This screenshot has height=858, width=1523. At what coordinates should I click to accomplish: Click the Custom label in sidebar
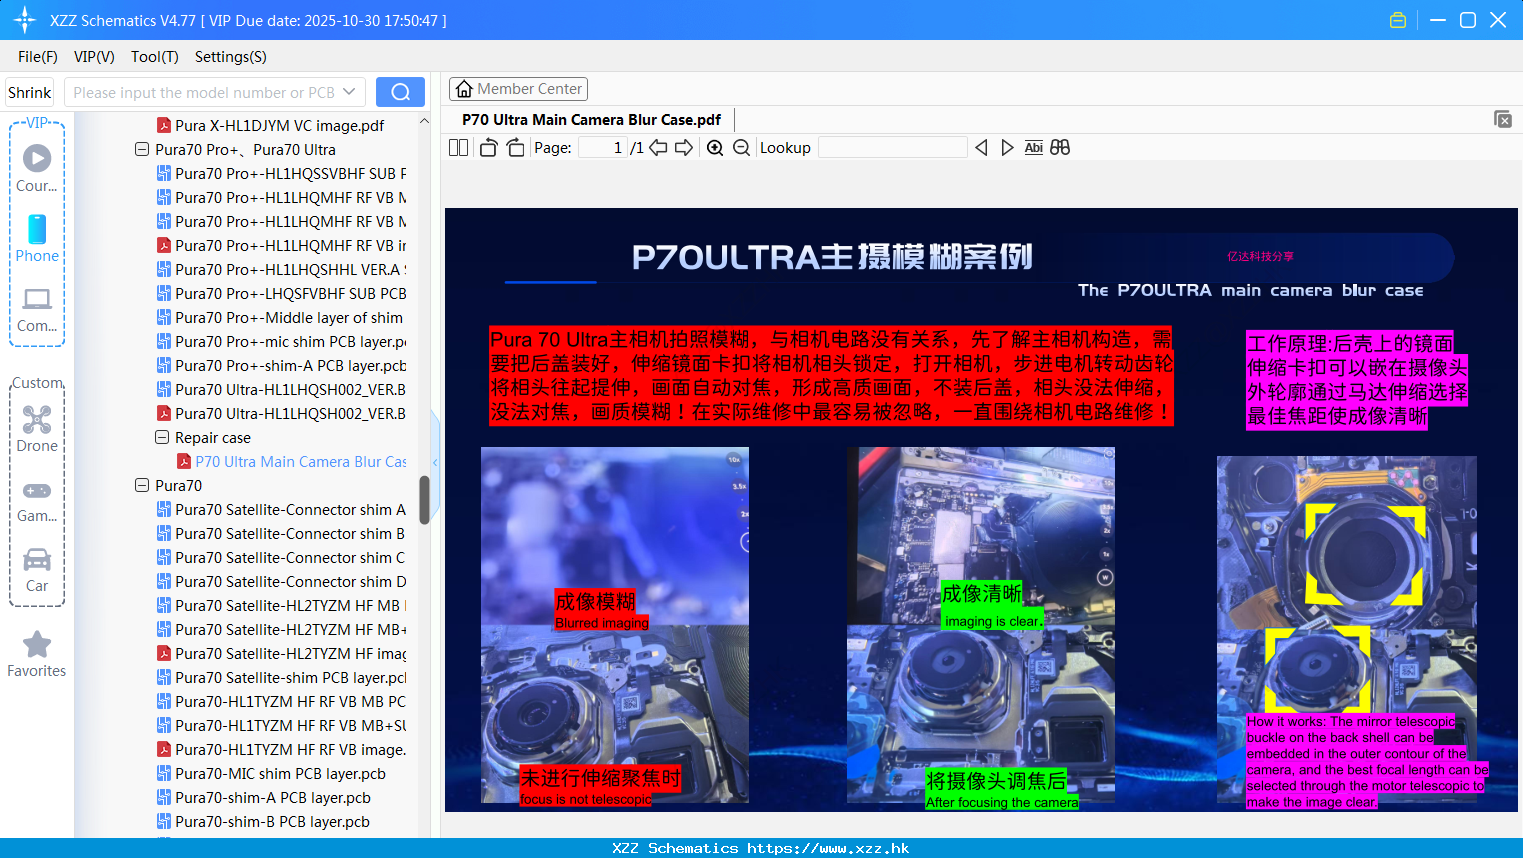tap(37, 383)
